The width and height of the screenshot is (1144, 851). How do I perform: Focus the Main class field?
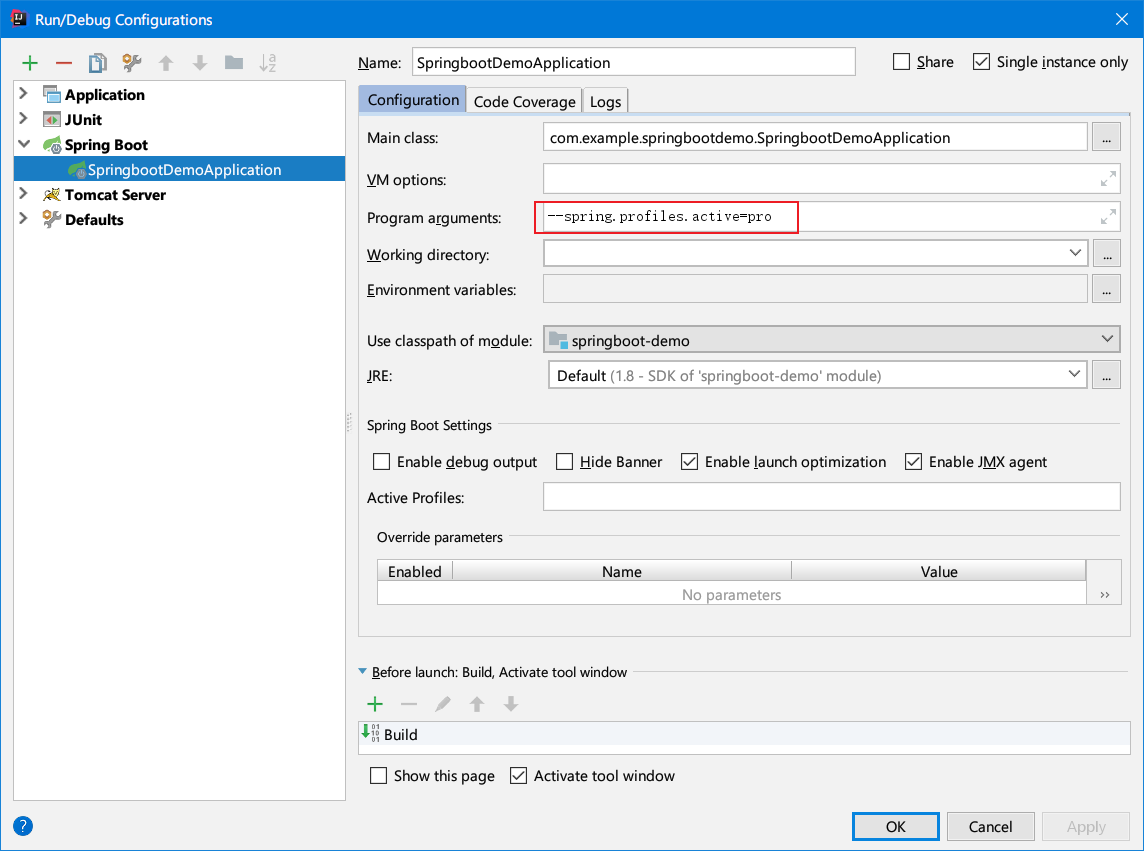coord(815,137)
